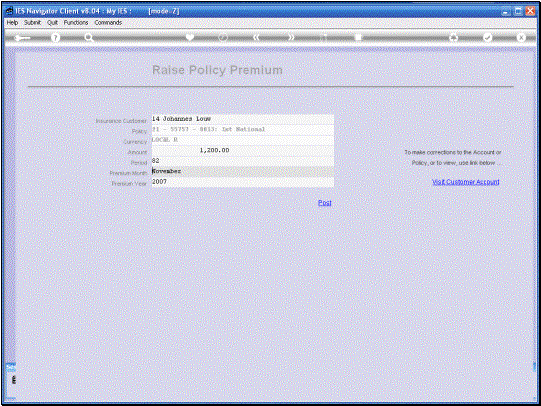Click the circled X toolbar icon
Viewport: 541px width, 406px height.
click(x=521, y=37)
